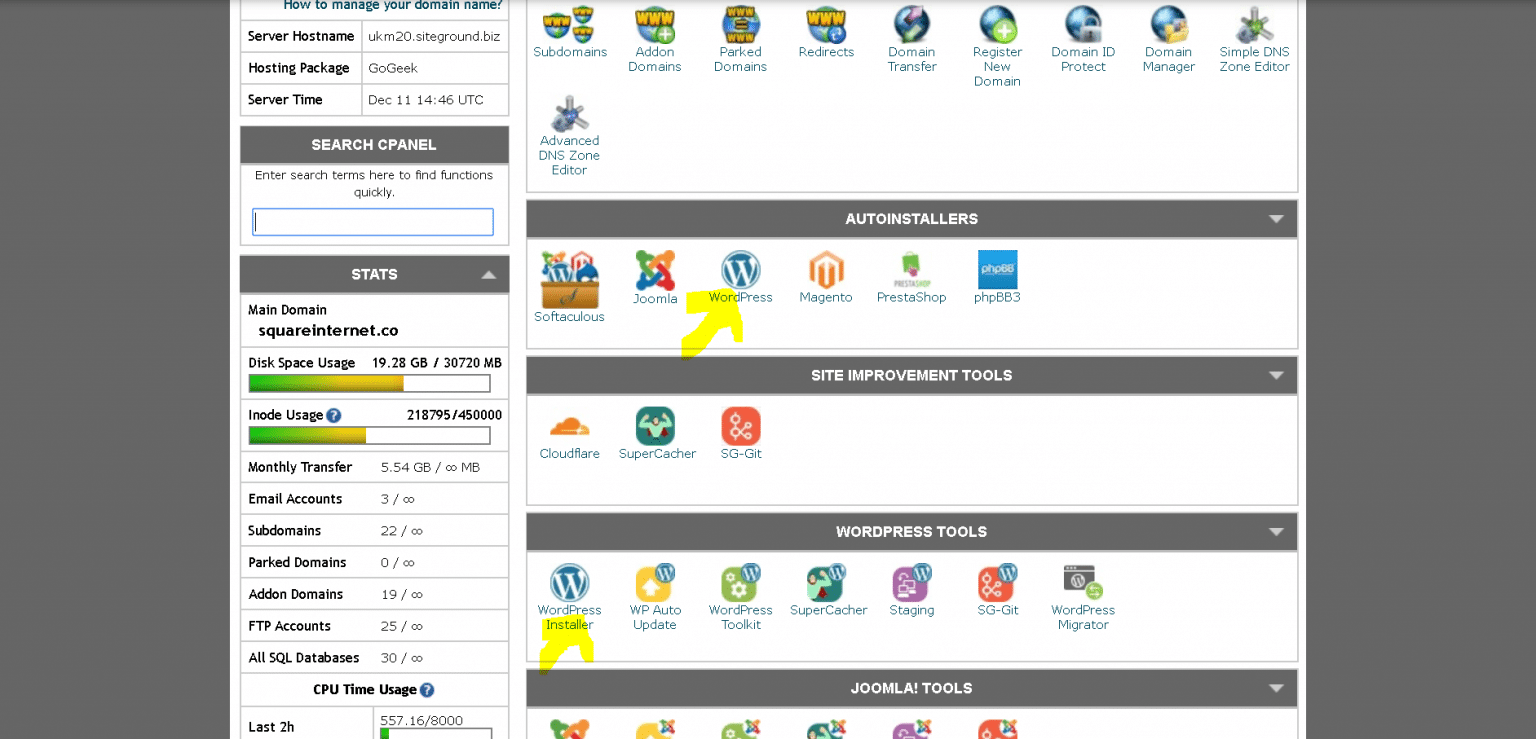Open Advanced DNS Zone Editor
The height and width of the screenshot is (739, 1536).
coord(569,136)
